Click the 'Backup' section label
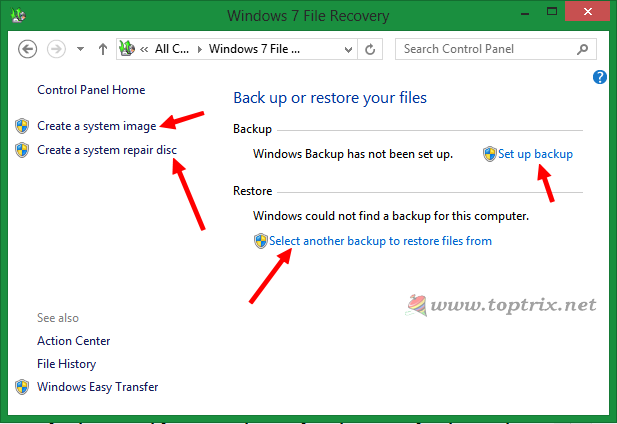The height and width of the screenshot is (424, 617). [x=252, y=129]
